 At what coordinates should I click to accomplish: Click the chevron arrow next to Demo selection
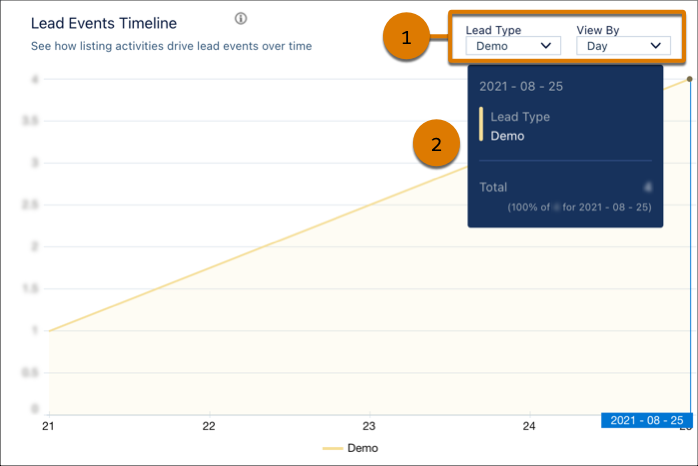546,45
